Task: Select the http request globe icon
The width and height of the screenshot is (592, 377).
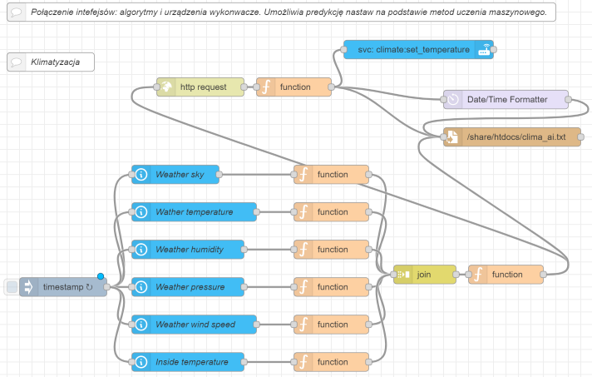Action: pos(166,87)
